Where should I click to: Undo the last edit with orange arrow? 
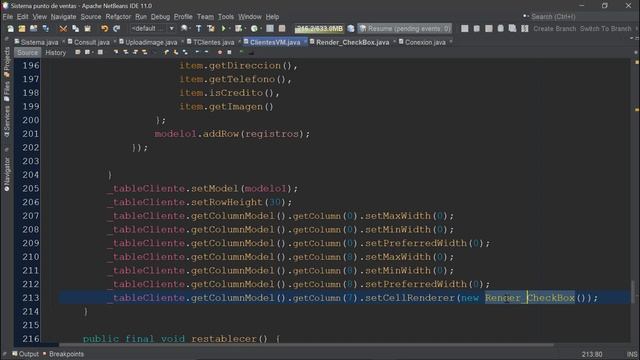coord(104,29)
